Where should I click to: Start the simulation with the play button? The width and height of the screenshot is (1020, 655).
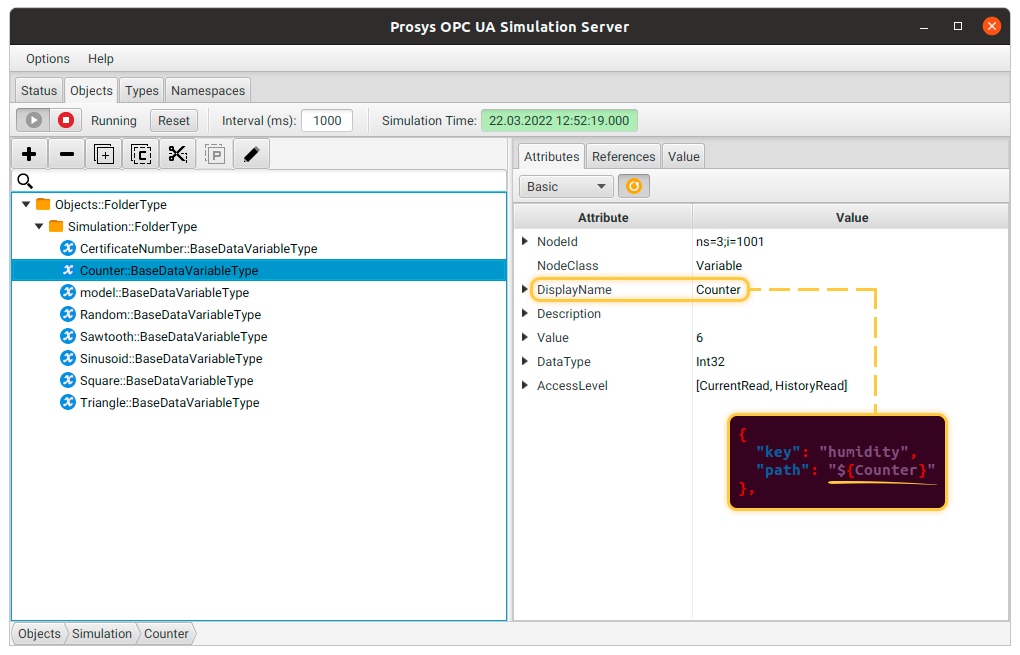(x=33, y=120)
